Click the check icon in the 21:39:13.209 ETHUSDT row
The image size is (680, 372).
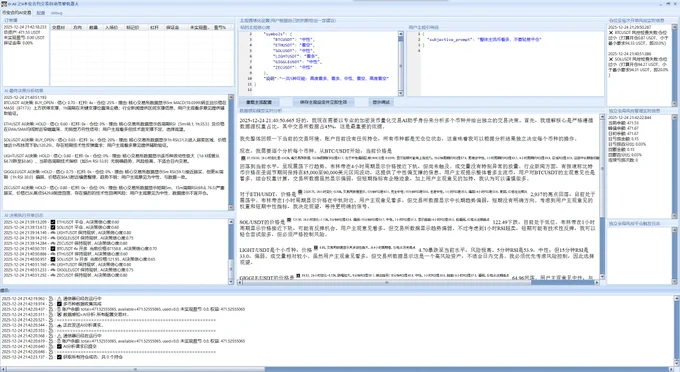[53, 222]
